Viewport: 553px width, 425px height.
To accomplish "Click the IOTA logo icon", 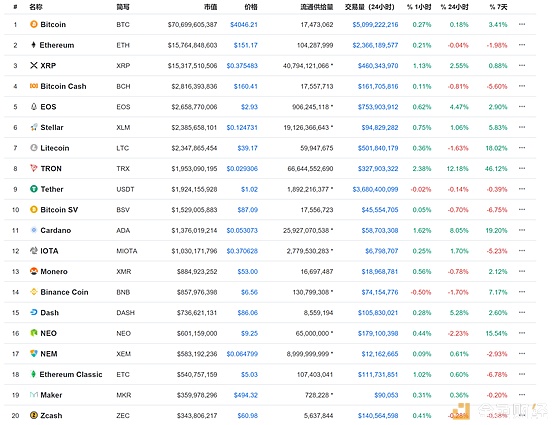I will [x=34, y=251].
